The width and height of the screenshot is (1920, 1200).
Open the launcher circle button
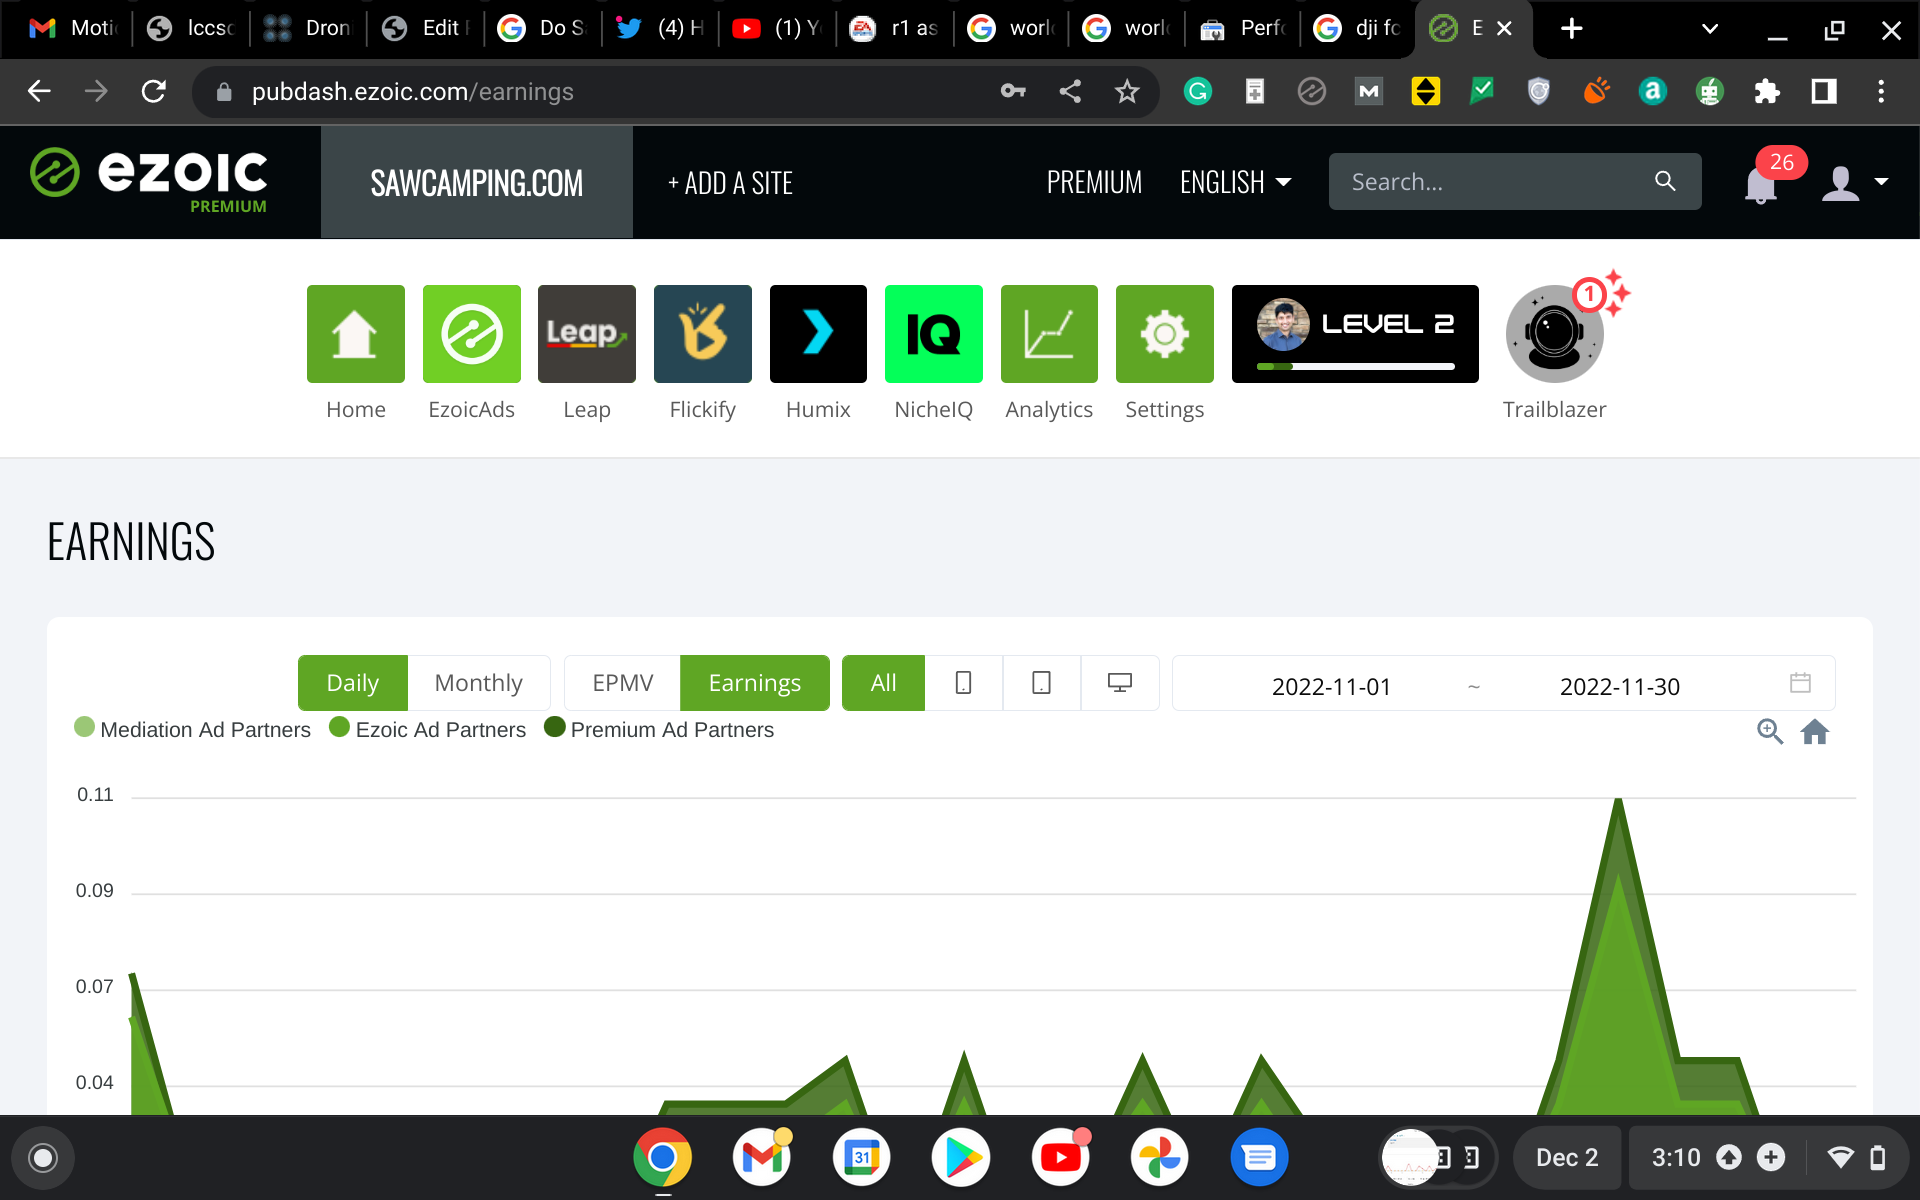[x=43, y=1158]
